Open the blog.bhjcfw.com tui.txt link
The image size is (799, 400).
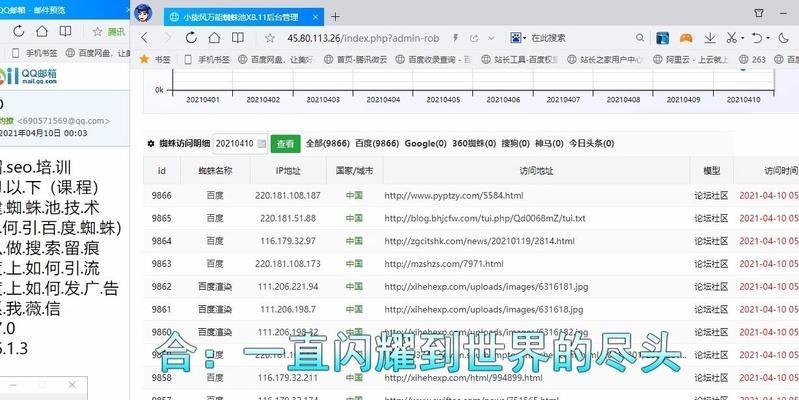click(x=485, y=218)
